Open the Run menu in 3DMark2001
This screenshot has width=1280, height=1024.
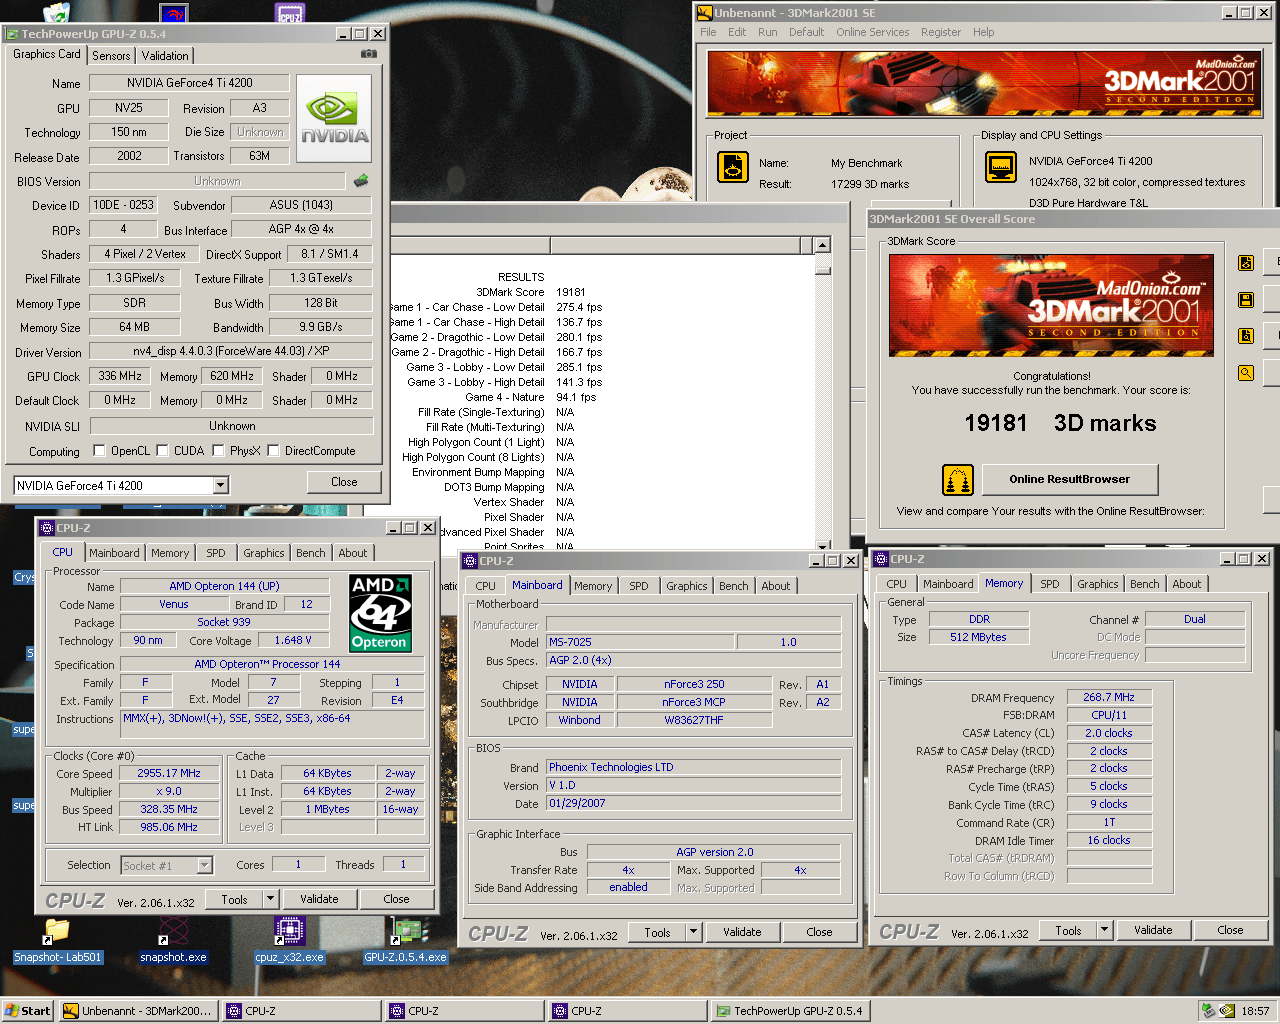[x=767, y=32]
